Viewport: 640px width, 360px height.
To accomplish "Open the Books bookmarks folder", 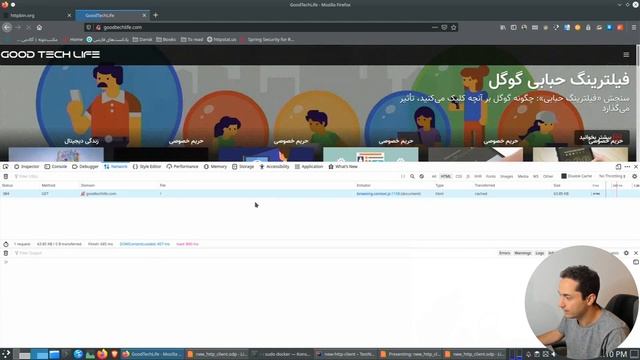I will pyautogui.click(x=166, y=40).
